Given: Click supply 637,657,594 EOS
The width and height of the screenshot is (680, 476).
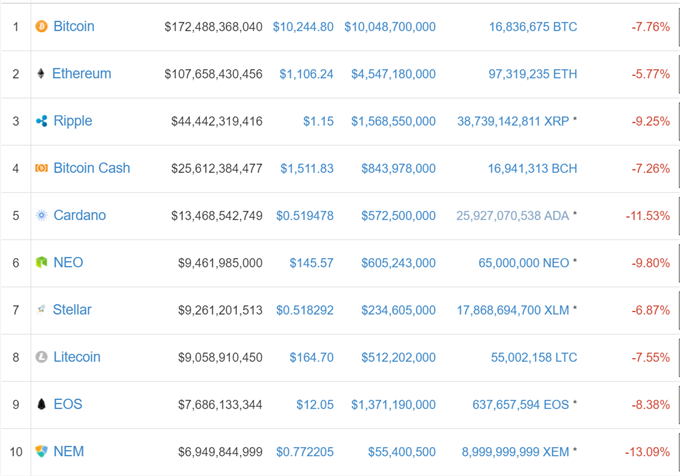Looking at the screenshot, I should click(x=520, y=405).
